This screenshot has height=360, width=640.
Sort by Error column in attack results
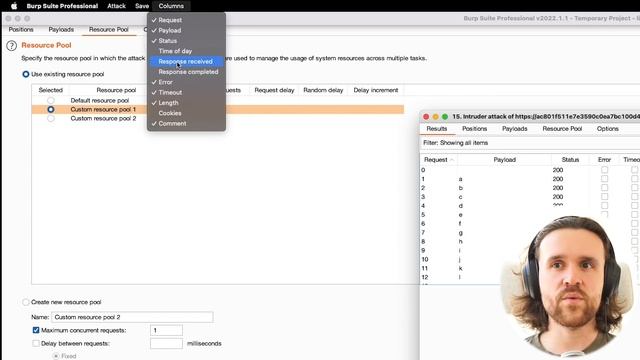click(x=604, y=160)
